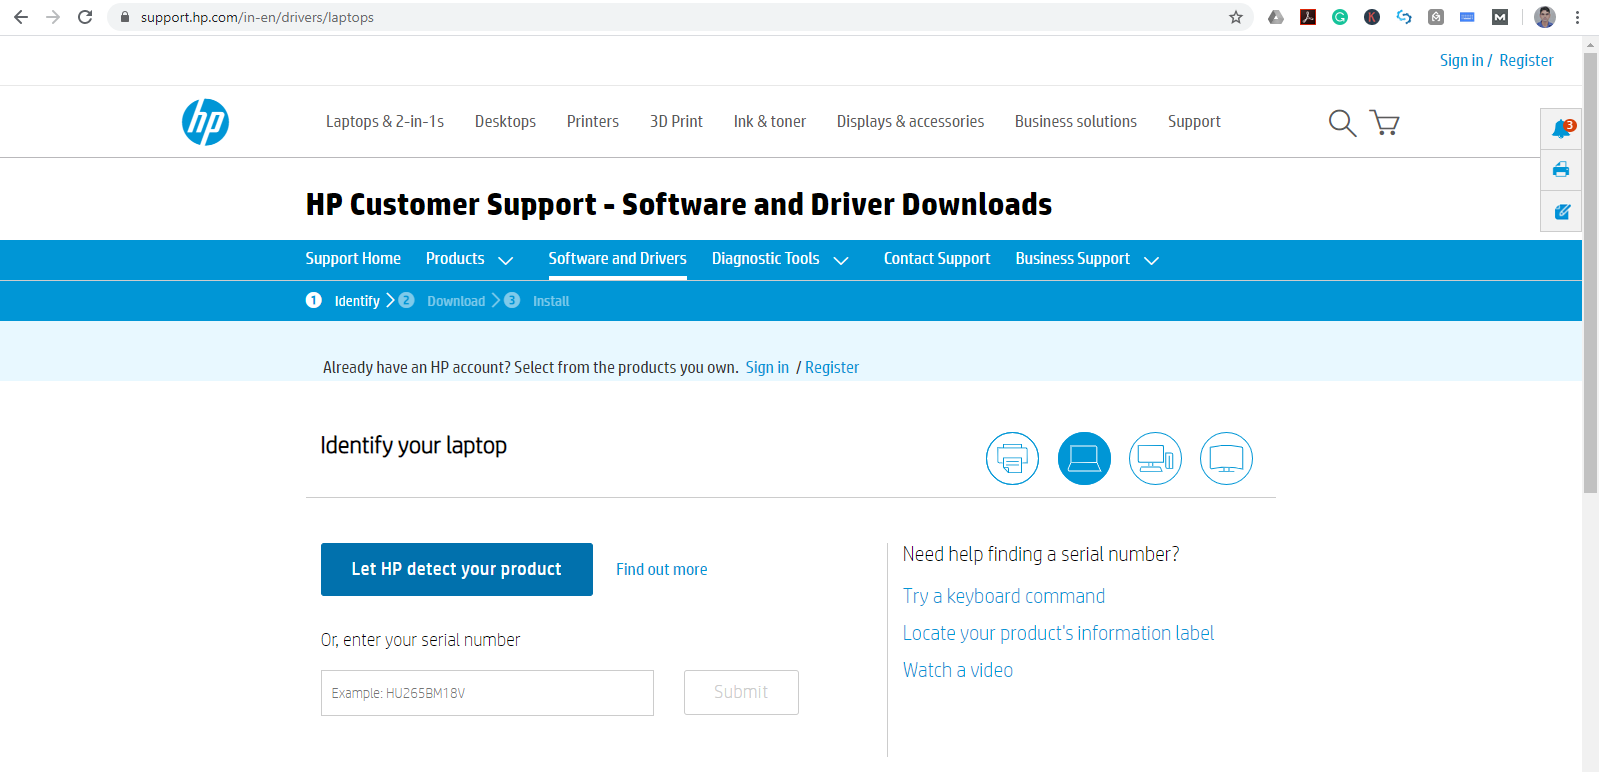Click the feedback edit icon in the sidebar

1561,211
